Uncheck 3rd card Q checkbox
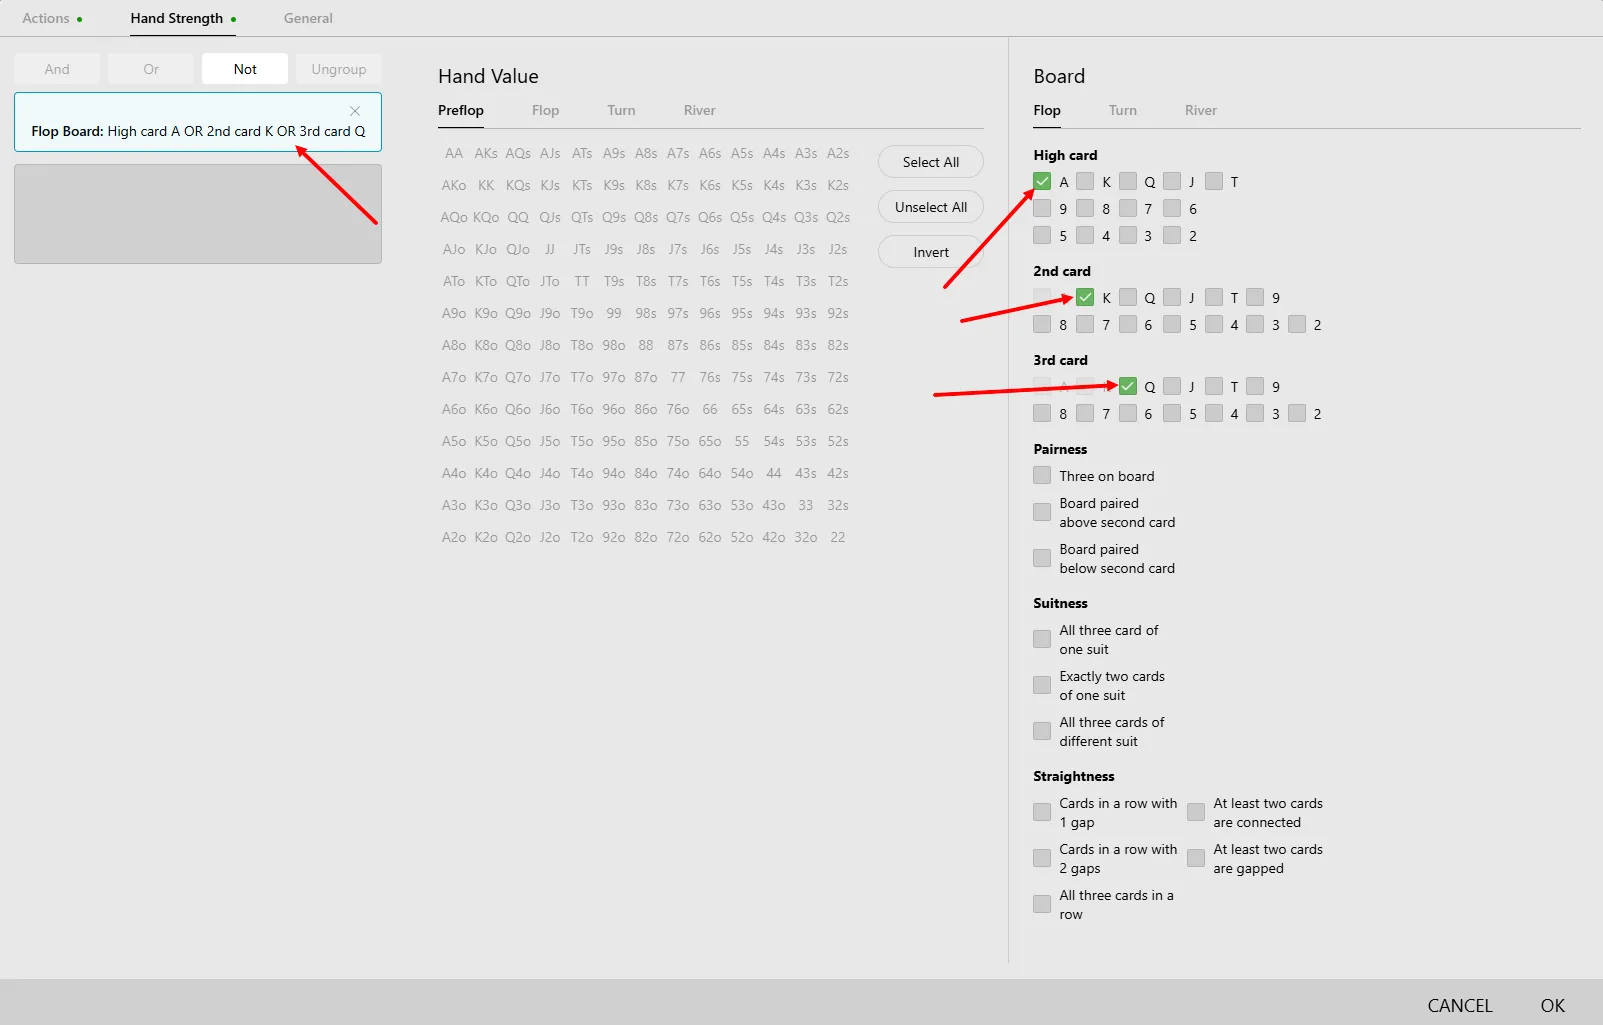 coord(1128,386)
